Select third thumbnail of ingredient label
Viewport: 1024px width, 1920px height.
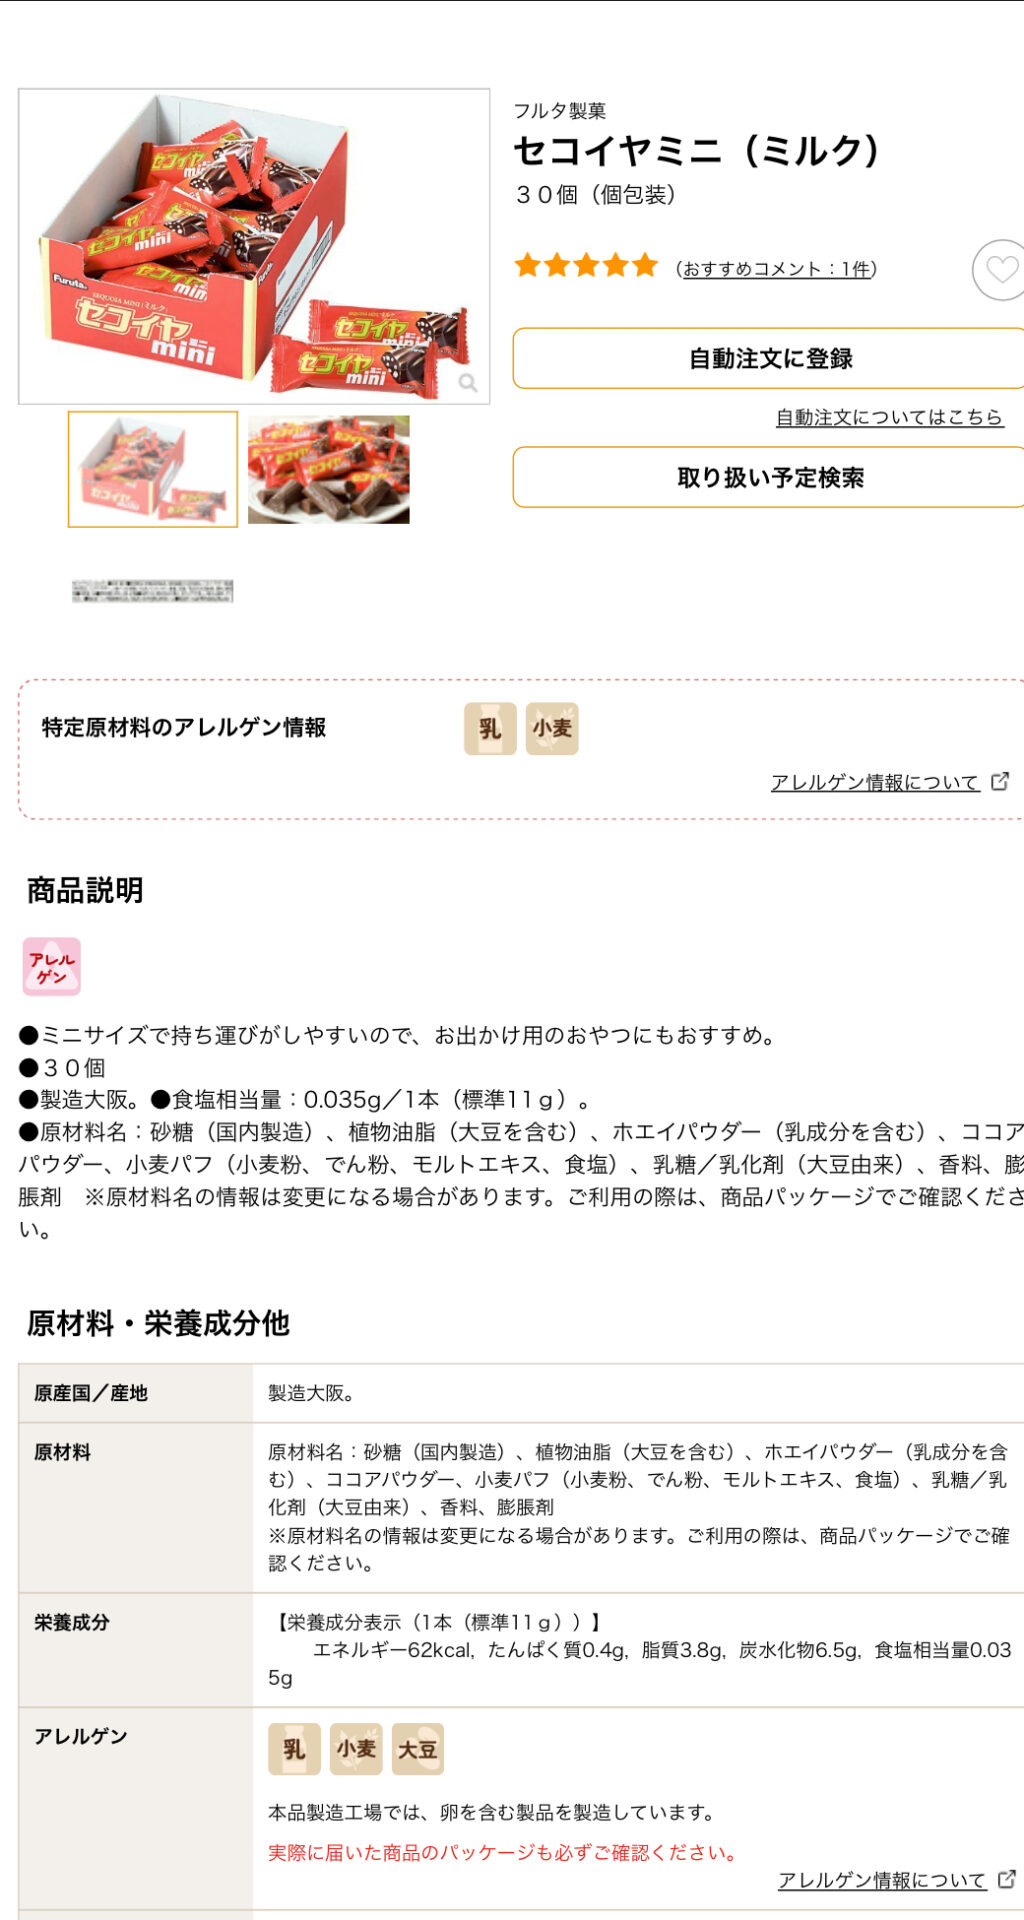coord(152,590)
